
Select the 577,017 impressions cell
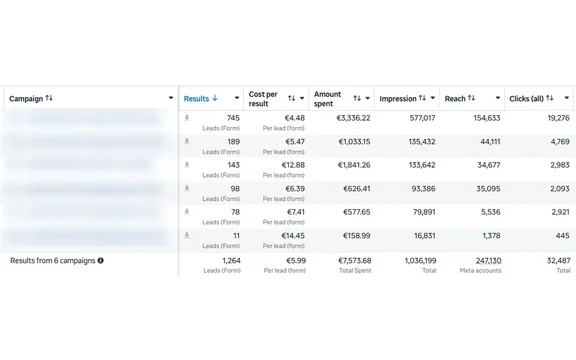(422, 118)
